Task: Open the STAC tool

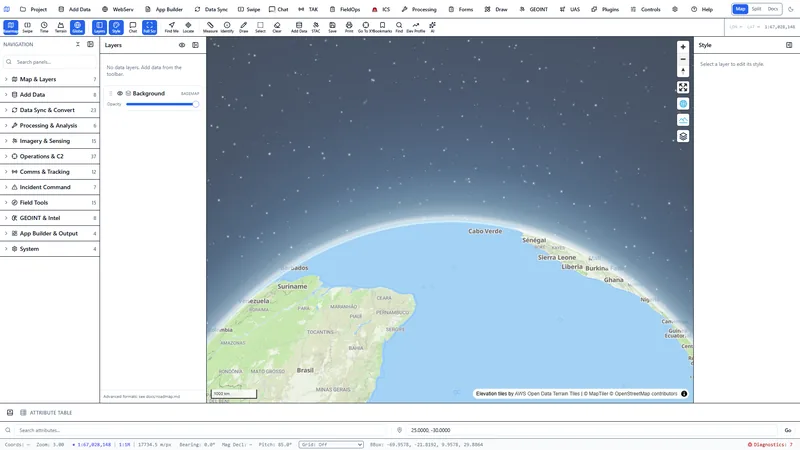Action: pos(316,27)
